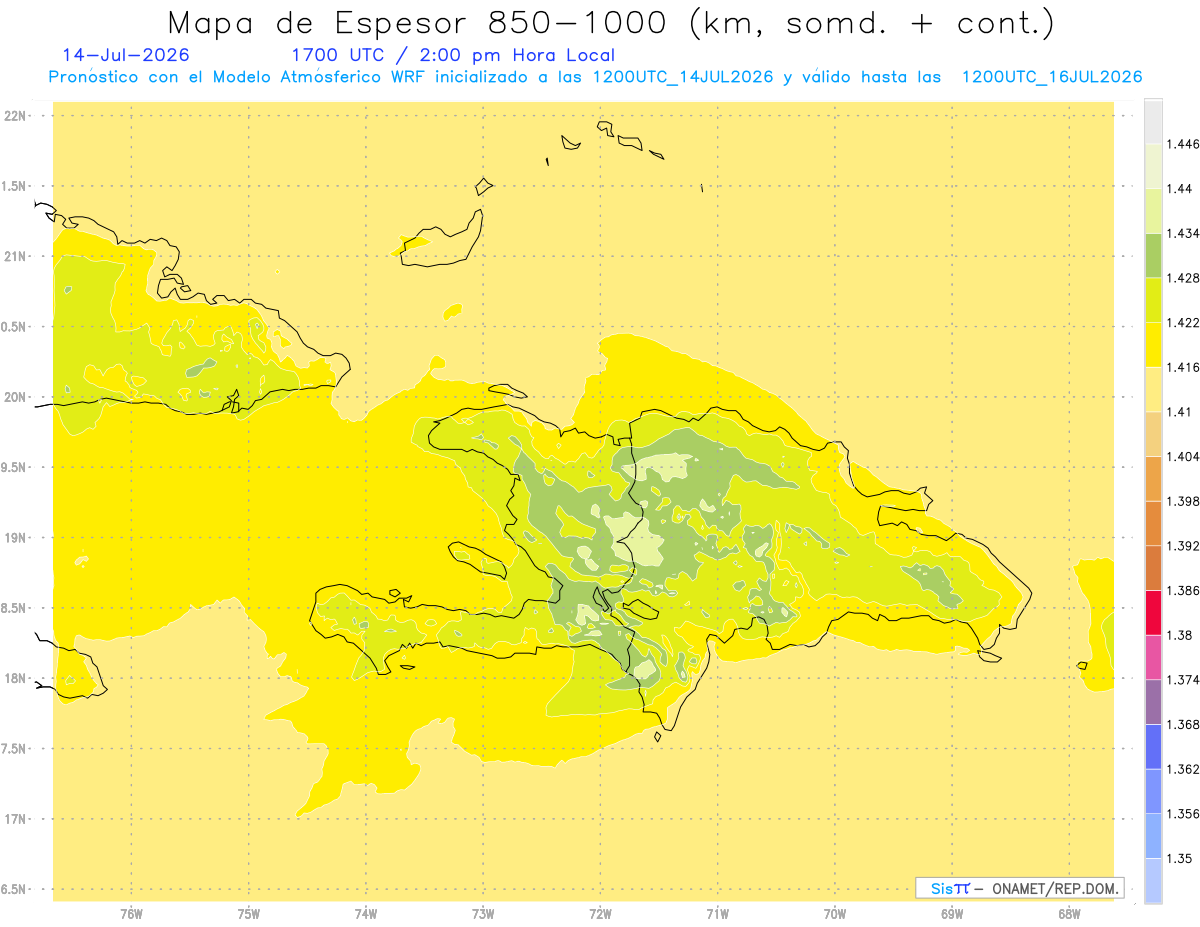Click the longitude axis label "70W"
Screen dimensions: 1200x927
coord(835,914)
